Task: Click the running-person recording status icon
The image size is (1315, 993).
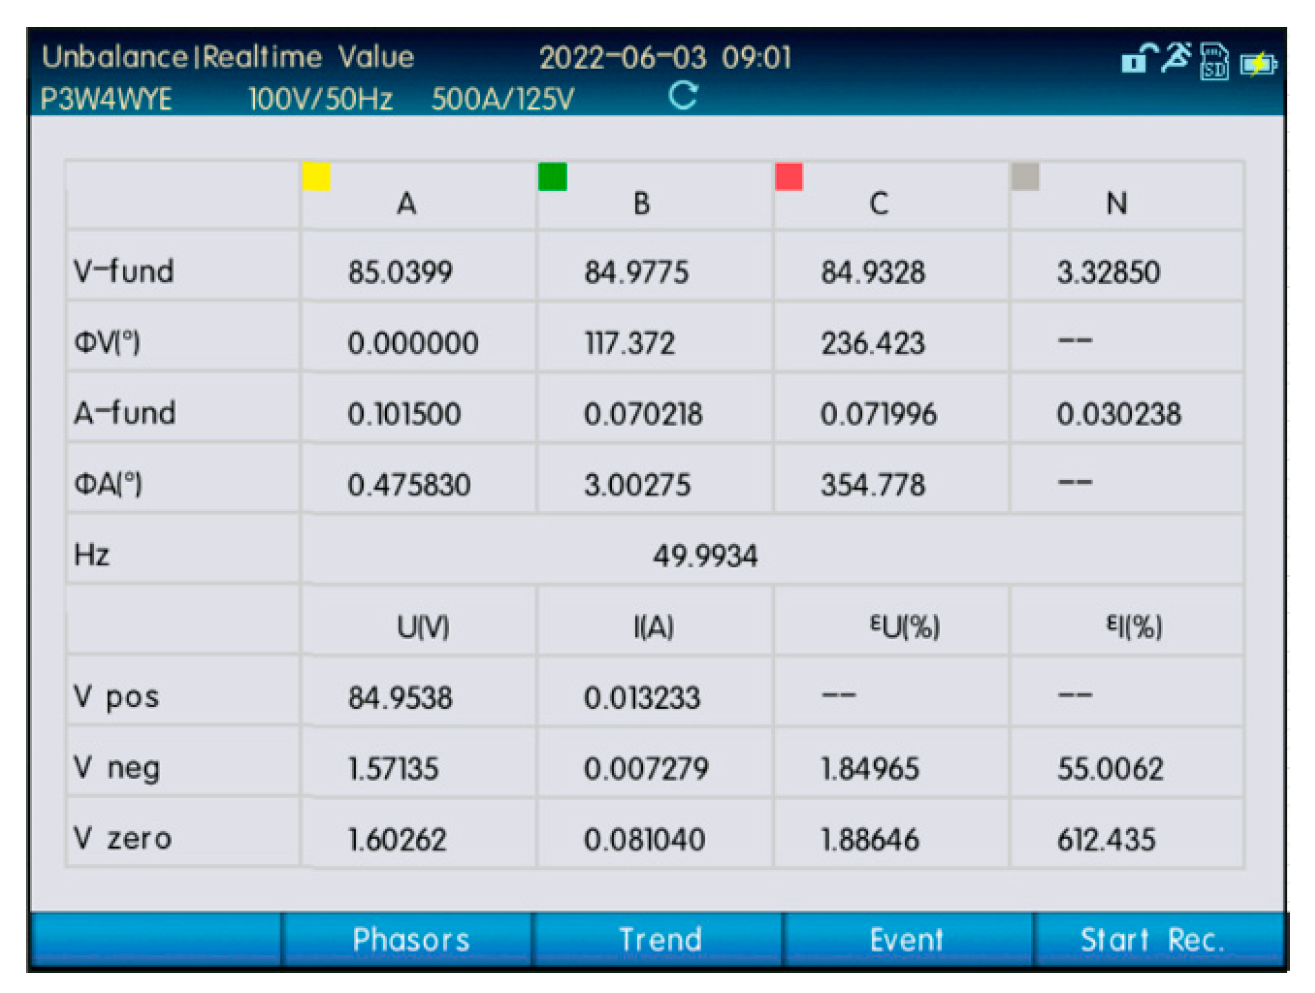Action: pos(1177,57)
